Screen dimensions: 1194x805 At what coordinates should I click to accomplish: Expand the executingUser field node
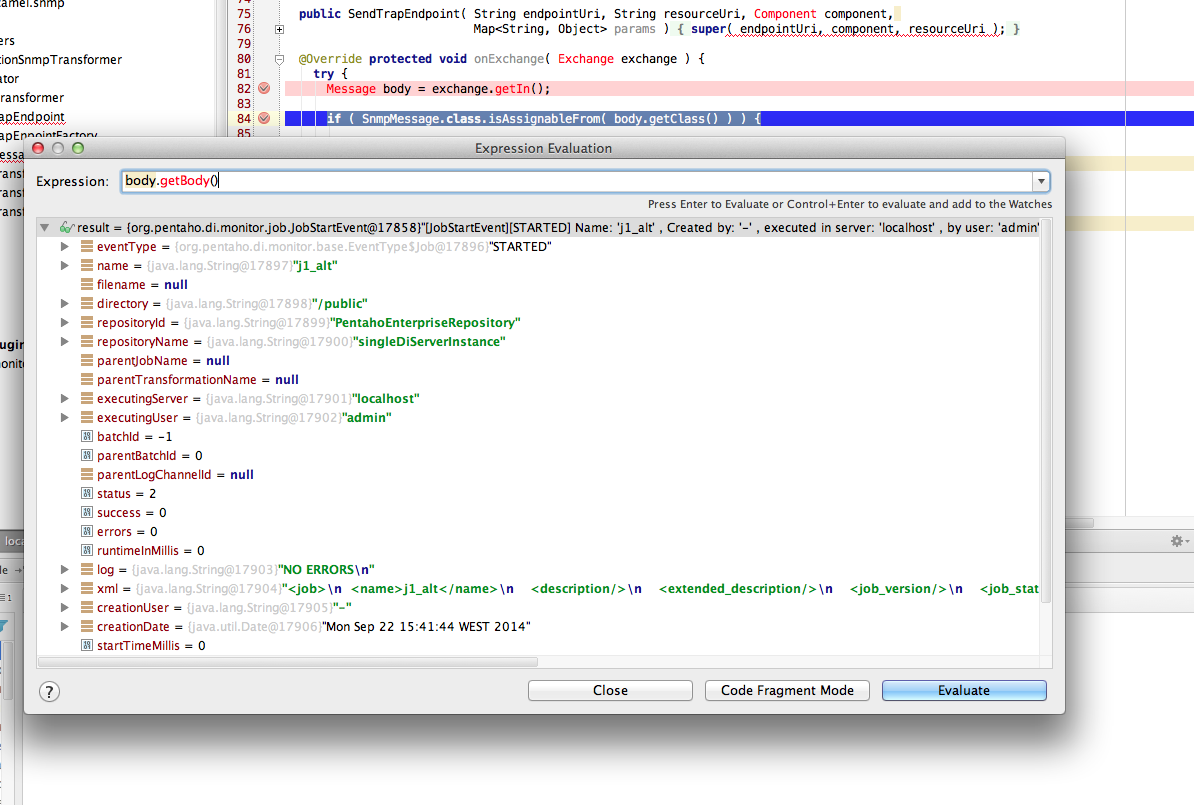pyautogui.click(x=65, y=417)
